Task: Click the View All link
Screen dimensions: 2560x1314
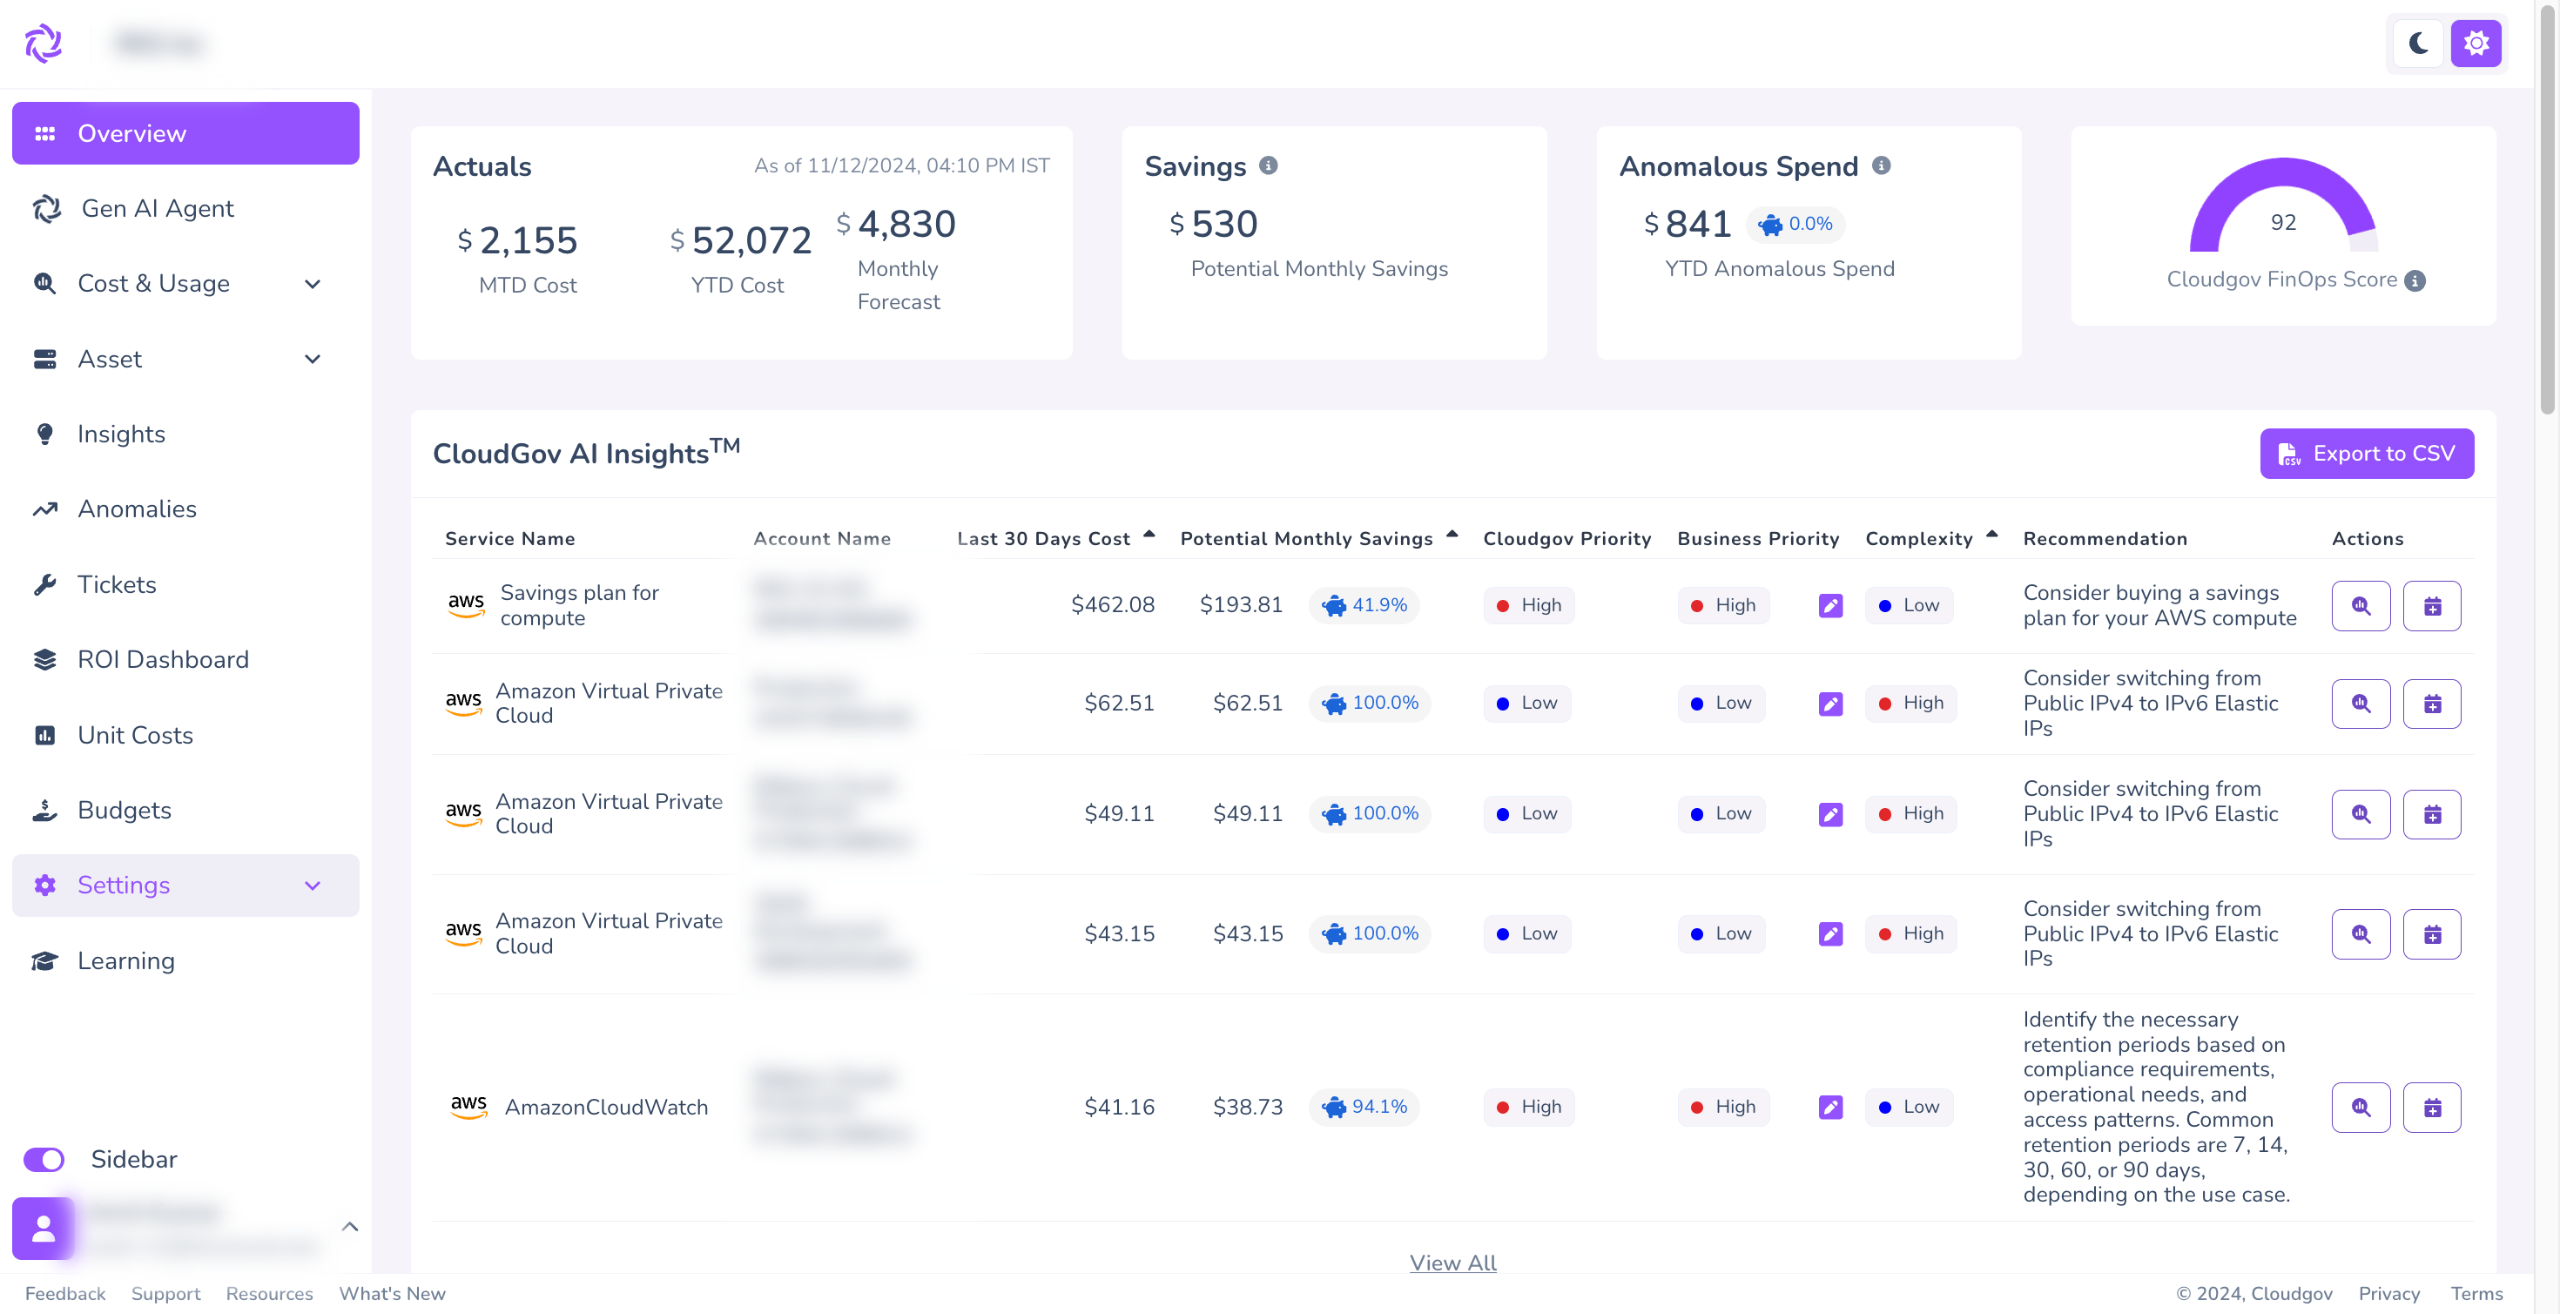Action: (1452, 1262)
